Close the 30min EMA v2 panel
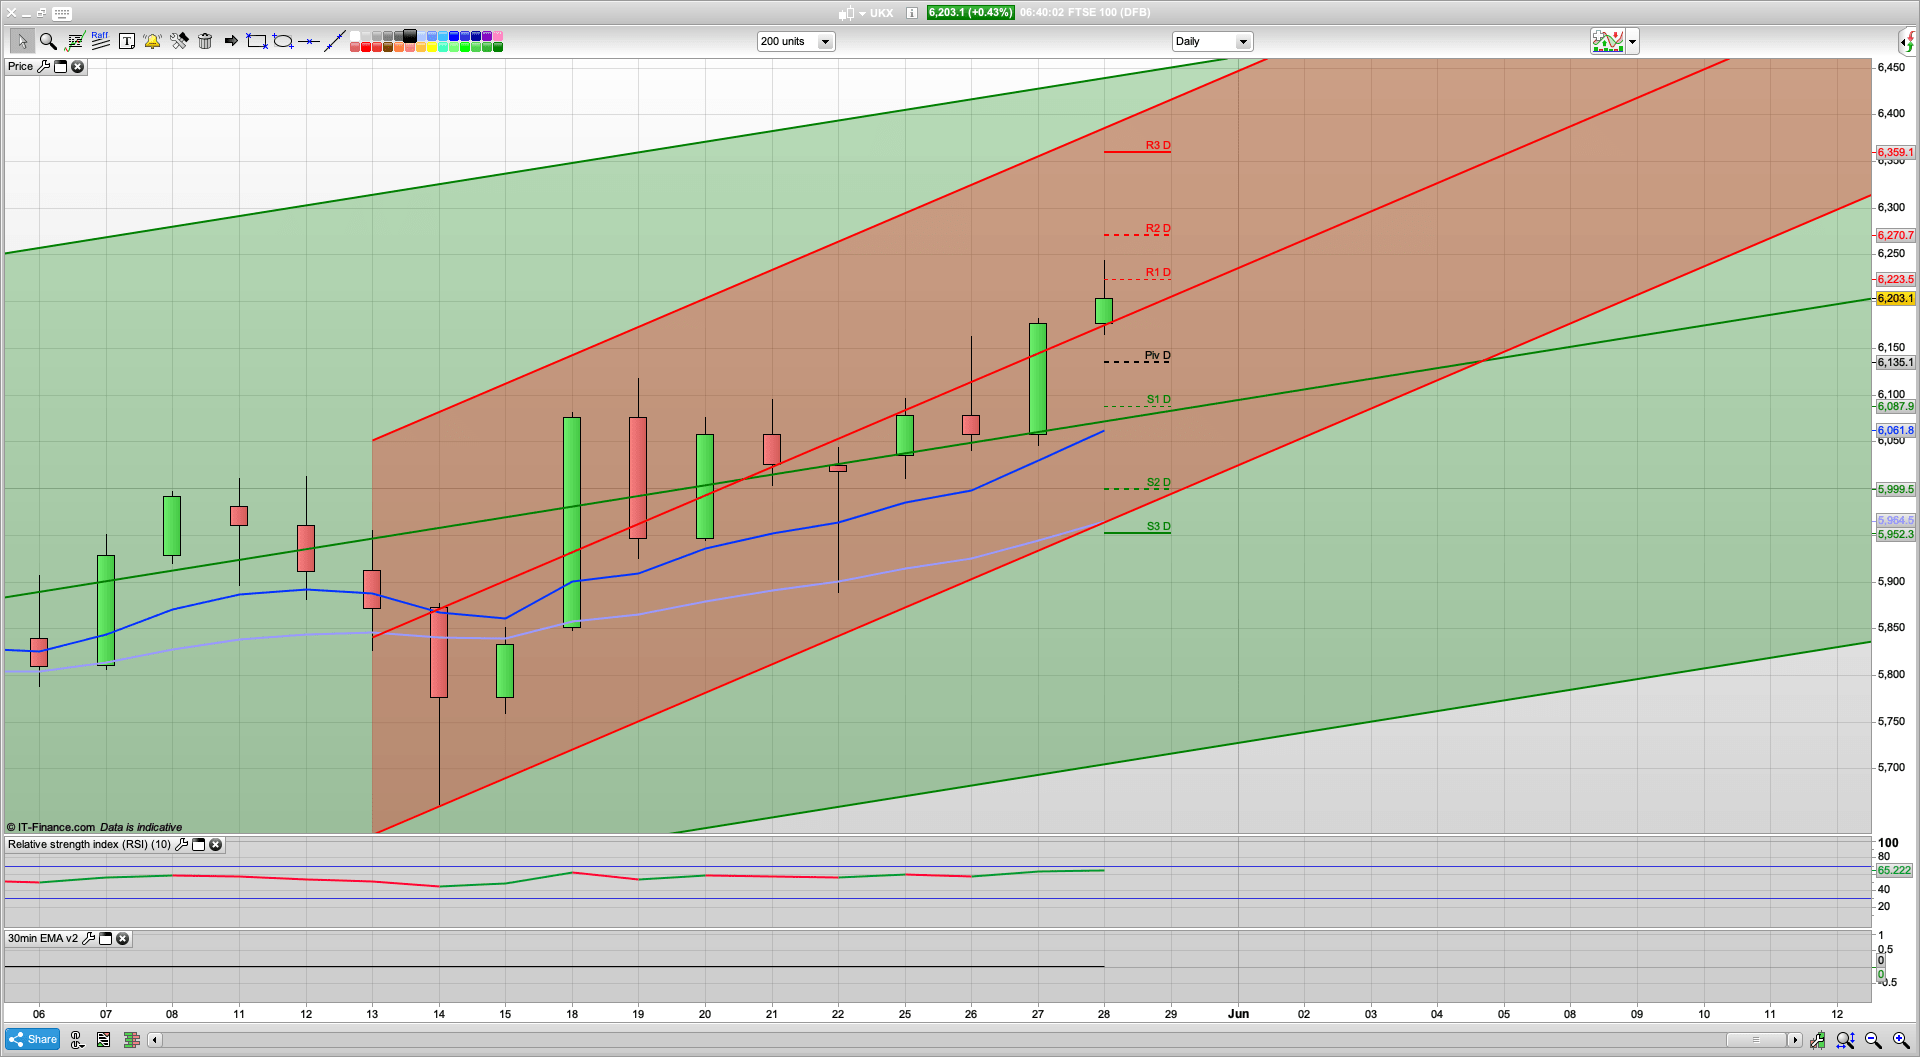The image size is (1920, 1057). [122, 938]
